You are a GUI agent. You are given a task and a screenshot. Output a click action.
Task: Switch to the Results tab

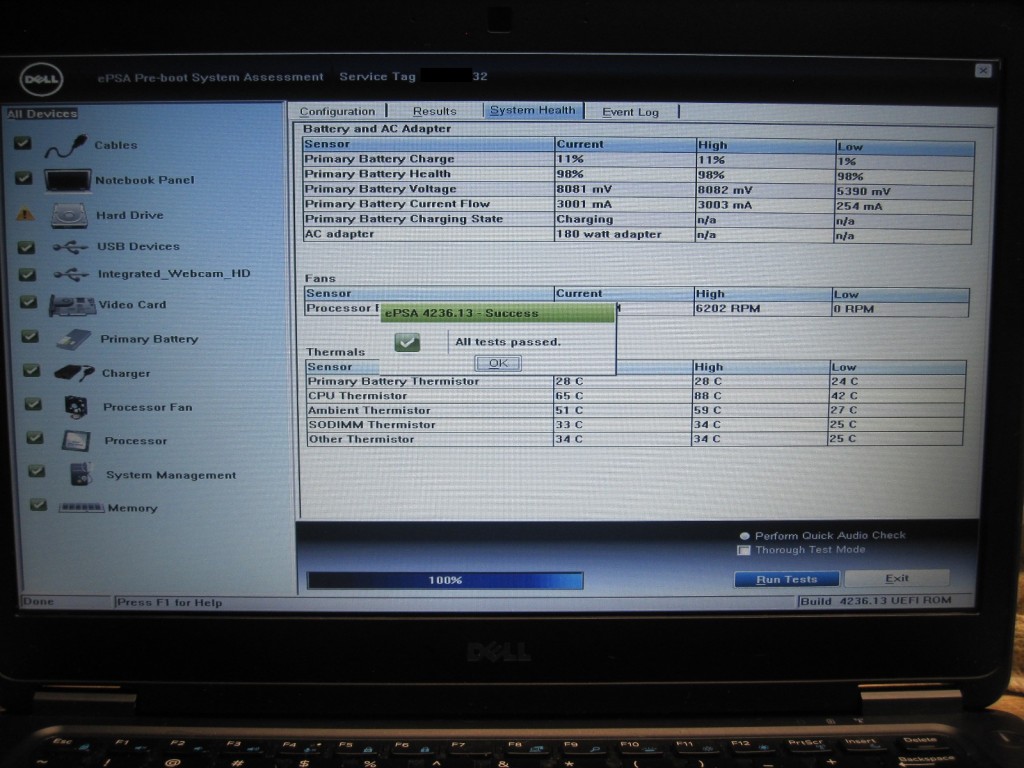coord(434,111)
